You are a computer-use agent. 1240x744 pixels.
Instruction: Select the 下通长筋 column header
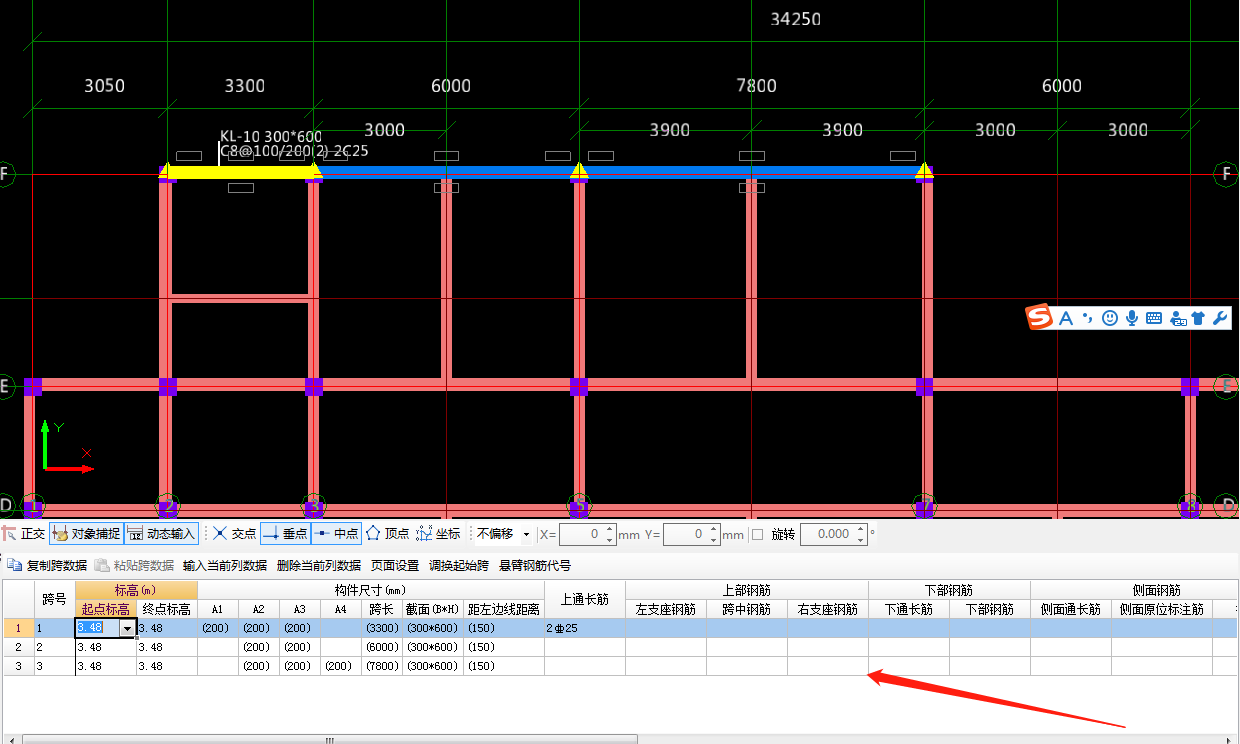(909, 609)
